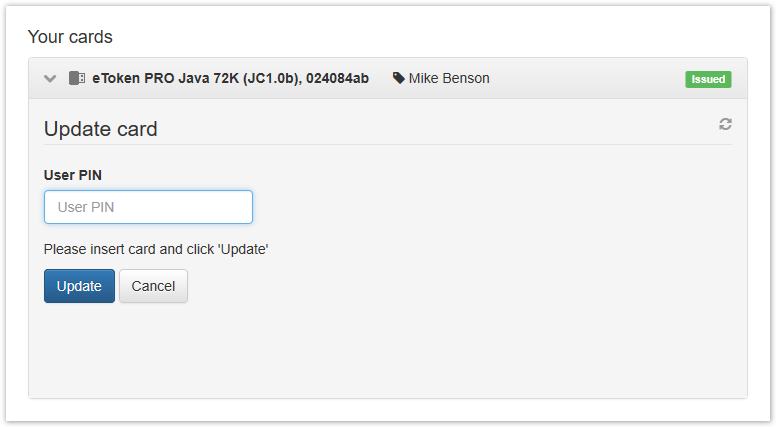Click the Your cards heading
The height and width of the screenshot is (427, 776).
tap(70, 37)
